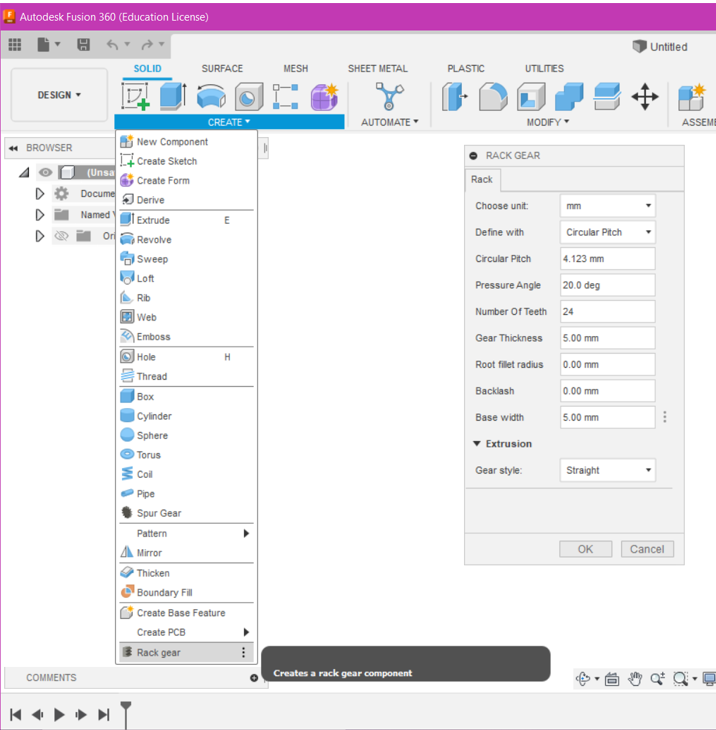Click OK in Rack Gear dialog
Image resolution: width=716 pixels, height=730 pixels.
tap(585, 549)
